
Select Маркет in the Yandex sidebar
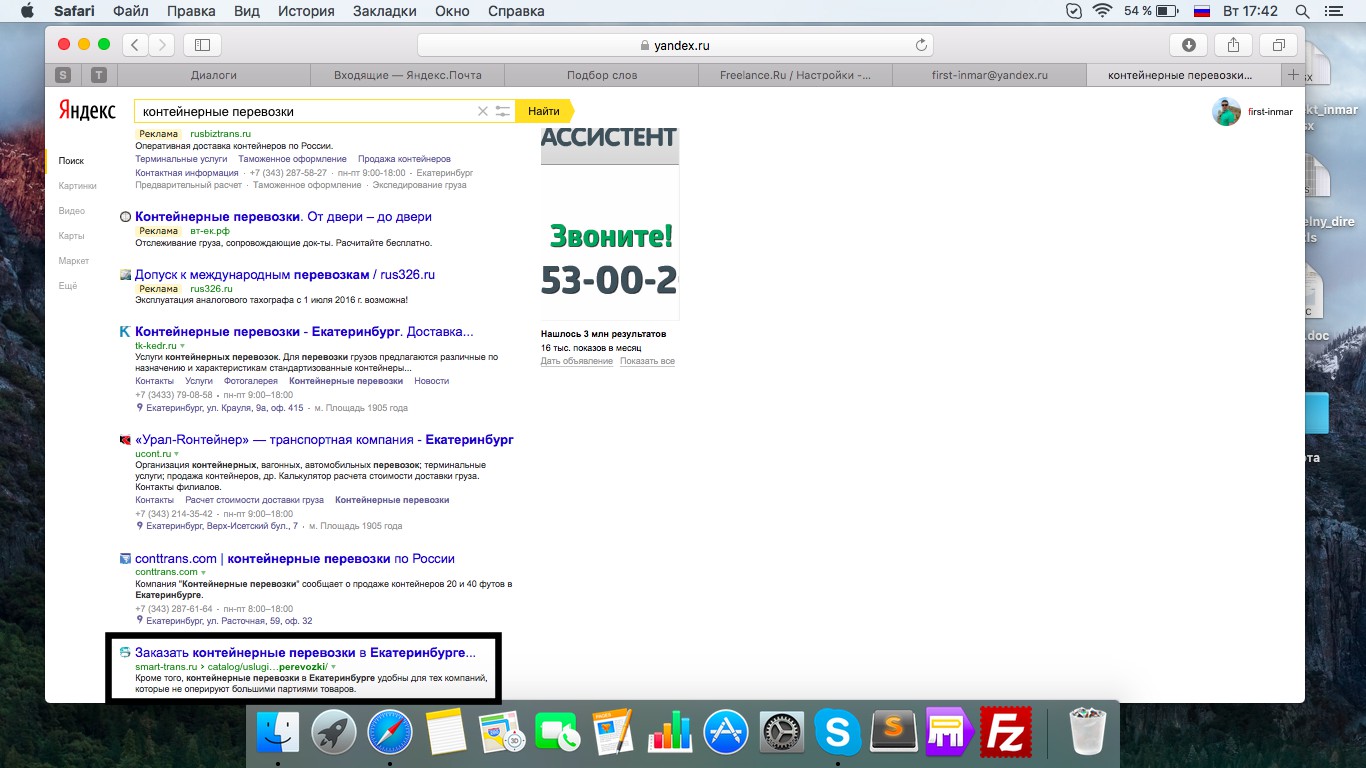pos(74,261)
